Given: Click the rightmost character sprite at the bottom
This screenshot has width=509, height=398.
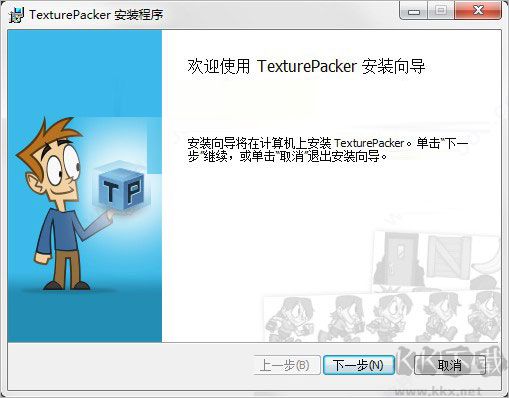Looking at the screenshot, I should coord(485,316).
